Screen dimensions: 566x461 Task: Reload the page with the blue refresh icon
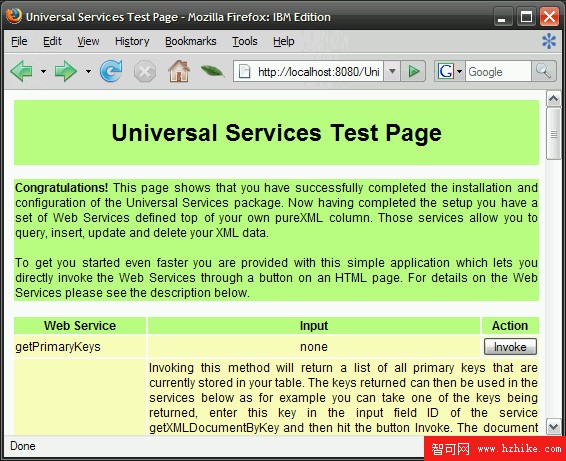[x=111, y=71]
